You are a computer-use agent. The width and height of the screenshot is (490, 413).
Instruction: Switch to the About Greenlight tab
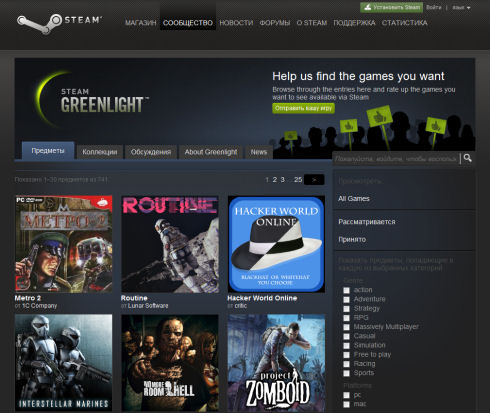[x=211, y=152]
